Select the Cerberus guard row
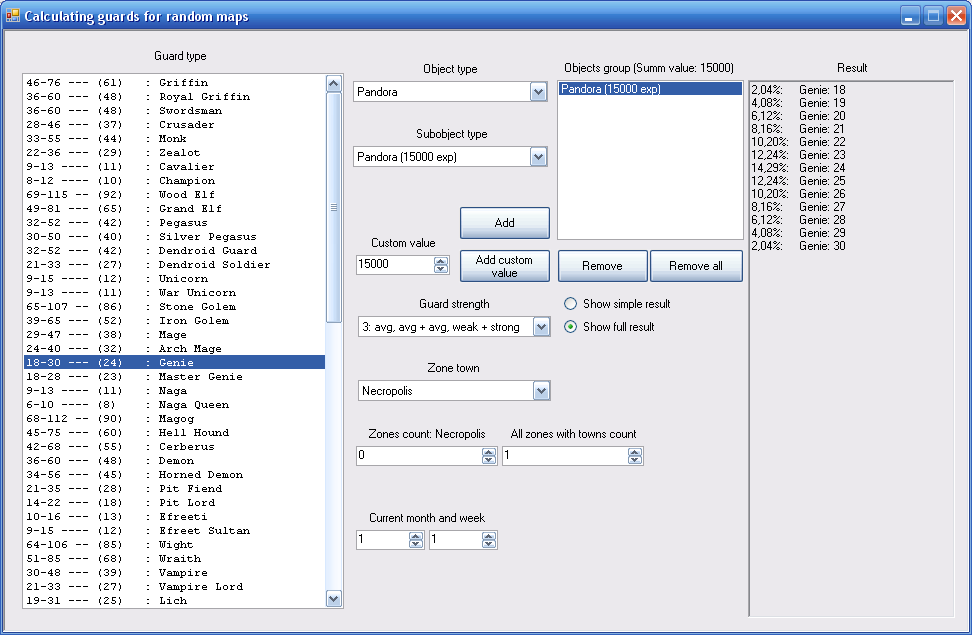This screenshot has width=972, height=635. coord(174,446)
